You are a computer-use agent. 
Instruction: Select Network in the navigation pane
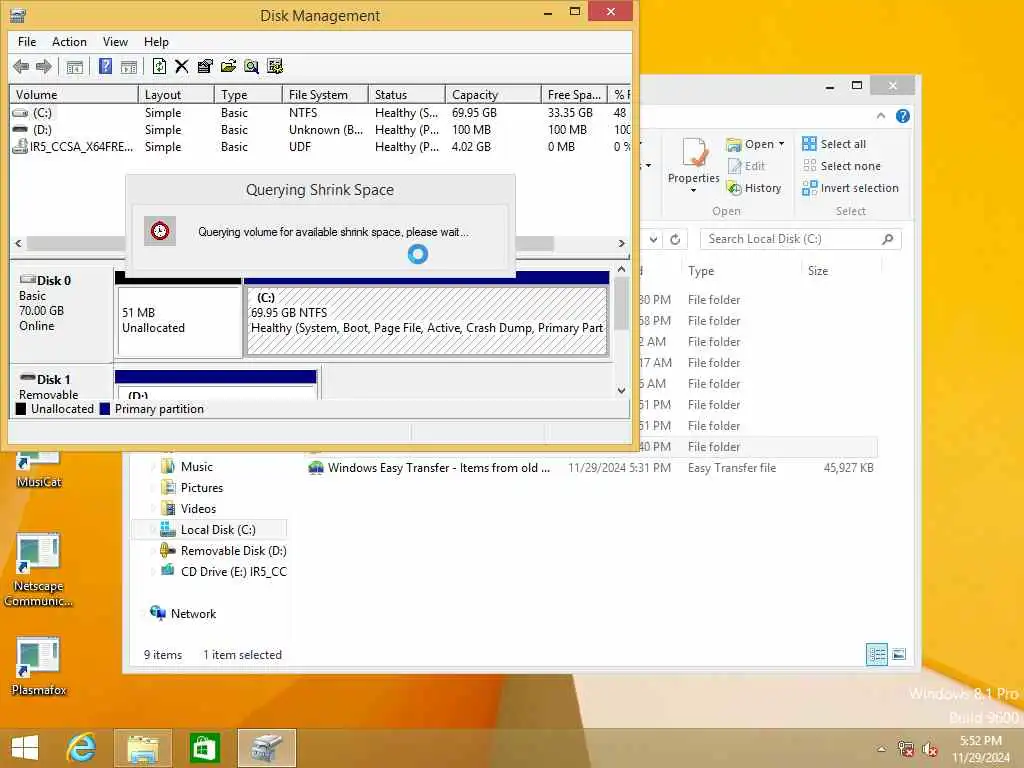pyautogui.click(x=193, y=614)
